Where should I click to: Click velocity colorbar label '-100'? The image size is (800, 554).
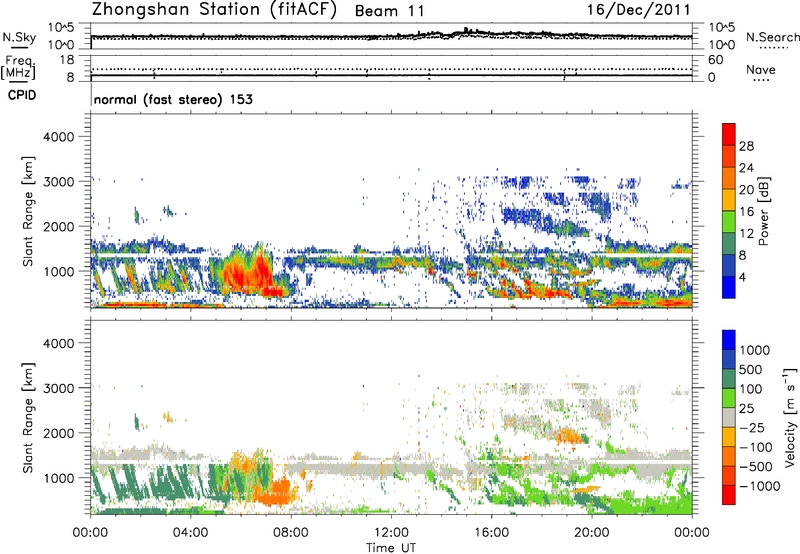(755, 447)
